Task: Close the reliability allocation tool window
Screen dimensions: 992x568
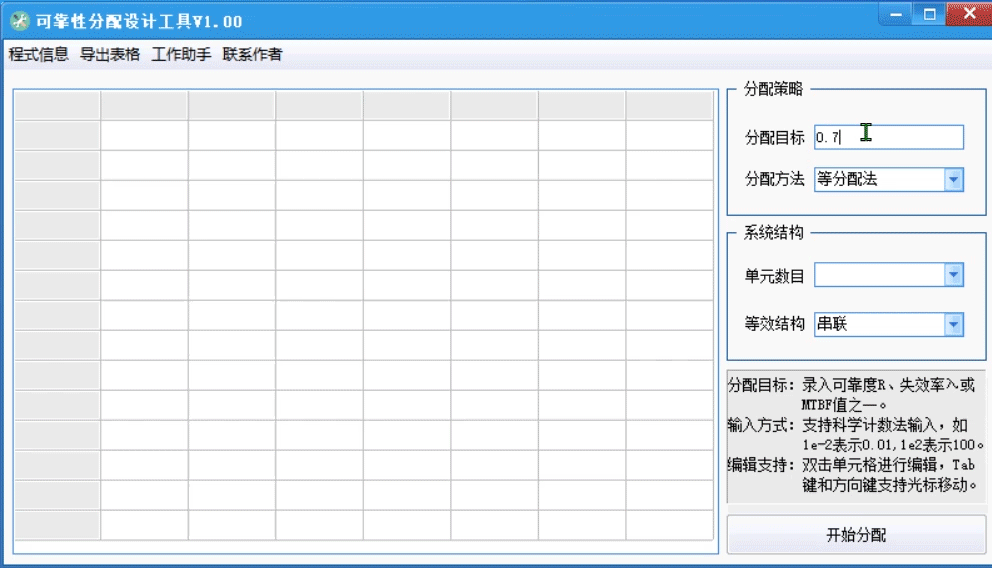Action: coord(966,14)
